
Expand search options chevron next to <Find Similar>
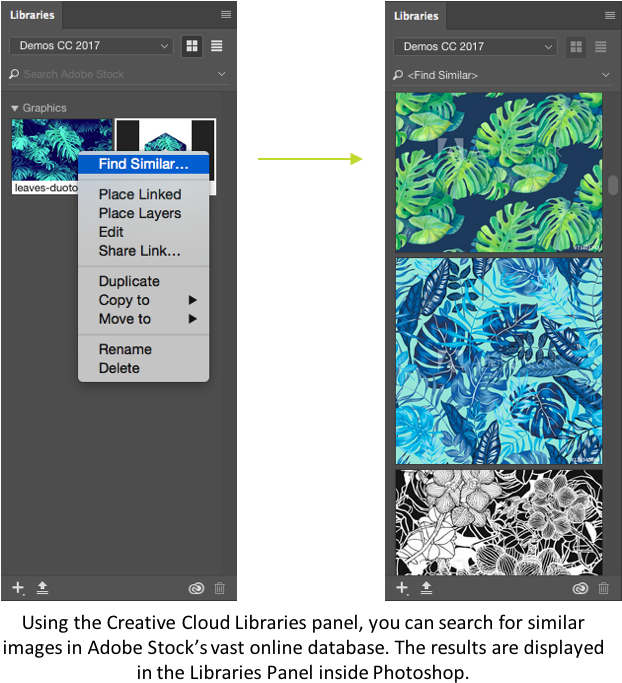[606, 75]
